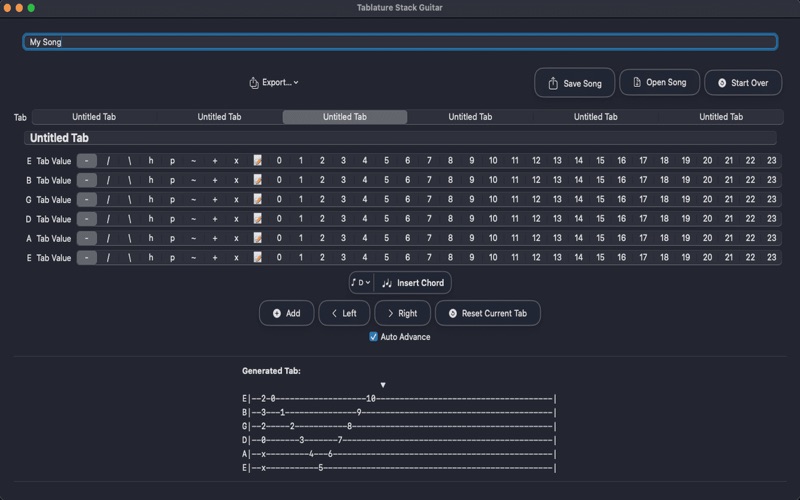Select hammer-on 'h' on the bottom E string row

click(x=151, y=258)
